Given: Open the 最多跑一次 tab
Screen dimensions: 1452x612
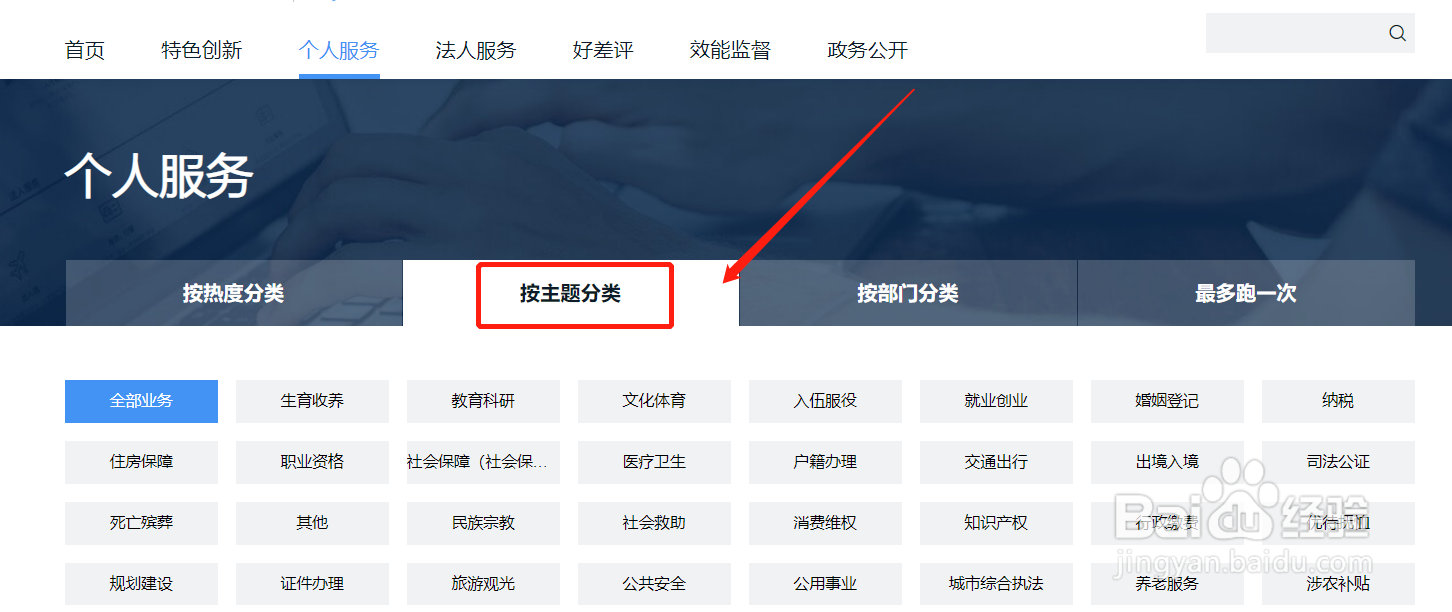Looking at the screenshot, I should (1246, 293).
